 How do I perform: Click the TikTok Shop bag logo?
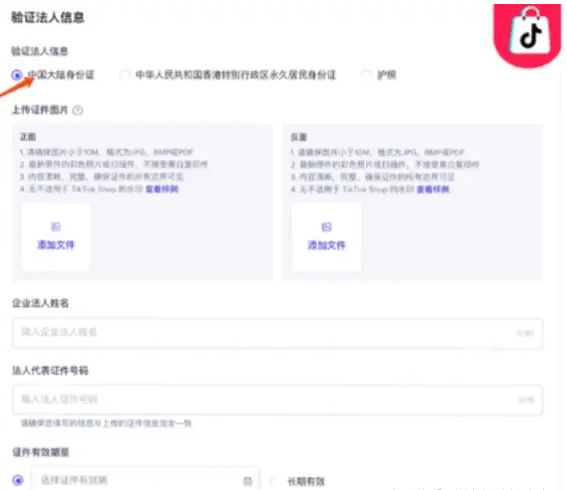pos(529,35)
